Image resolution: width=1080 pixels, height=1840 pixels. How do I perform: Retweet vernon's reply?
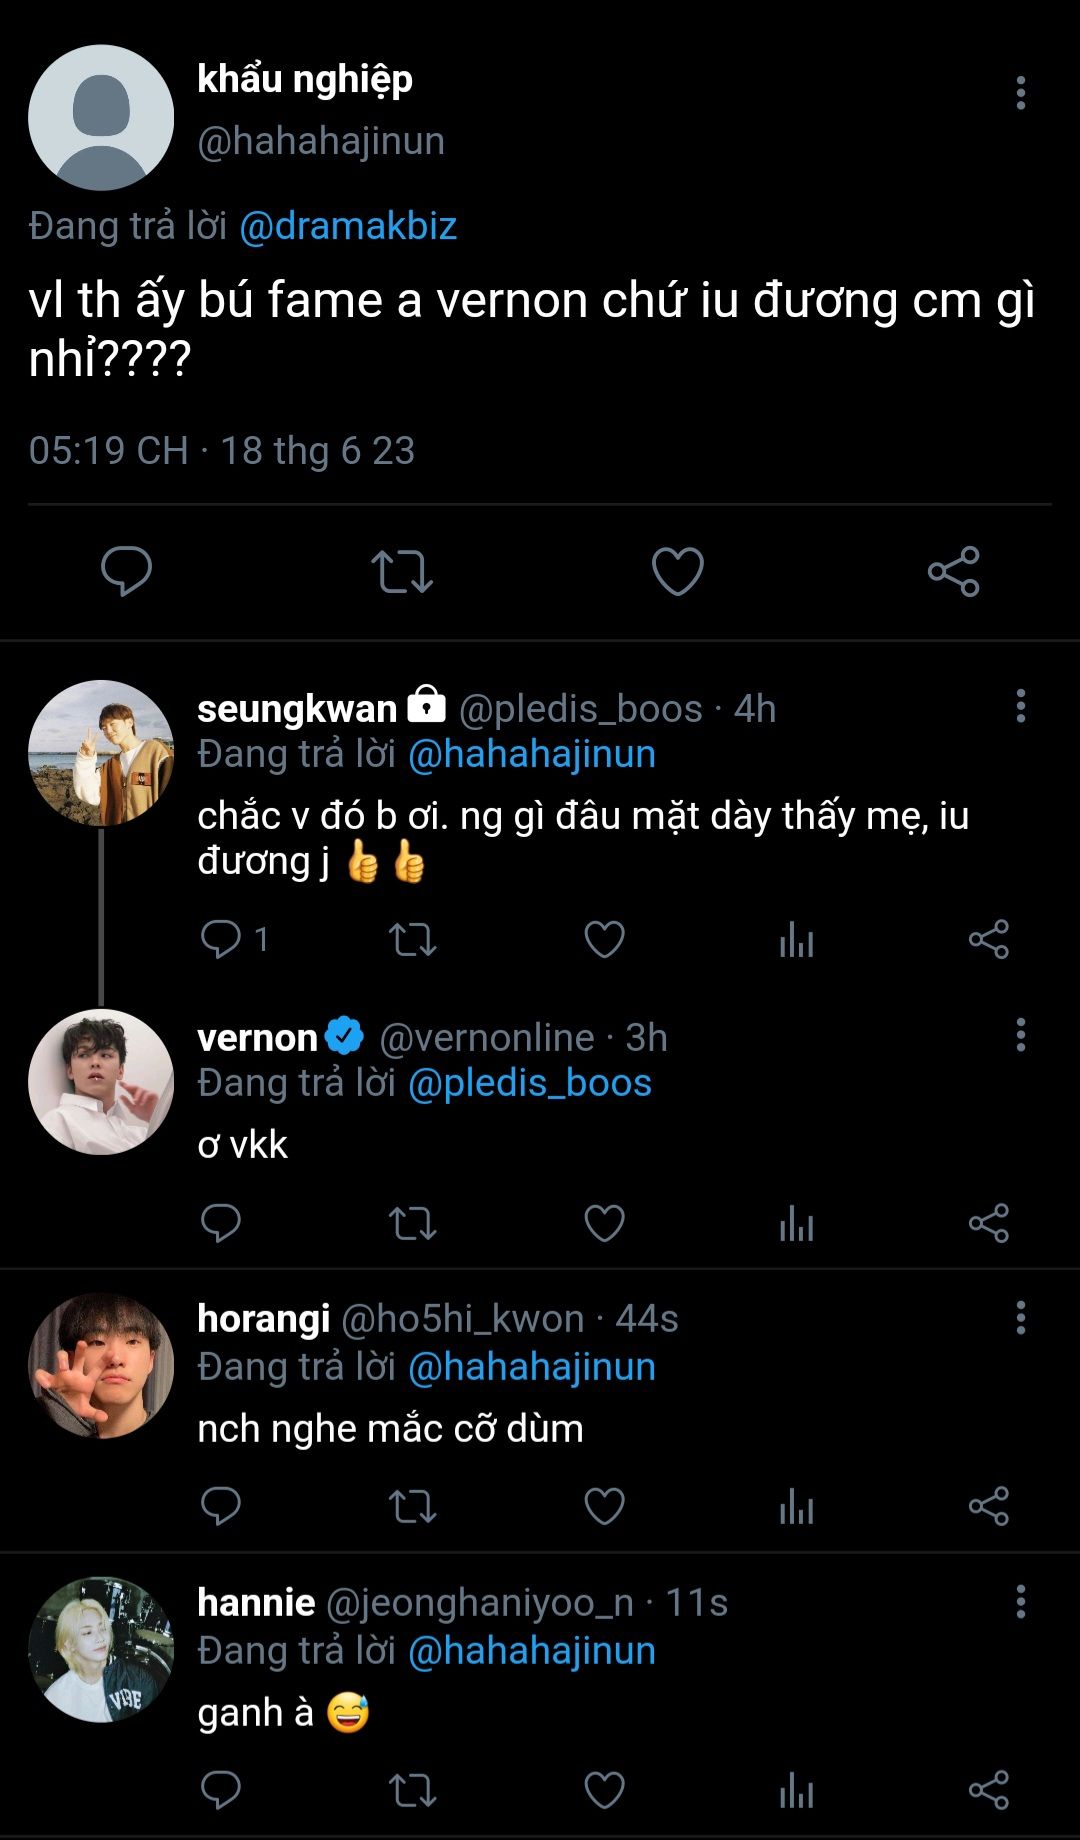(x=412, y=1223)
